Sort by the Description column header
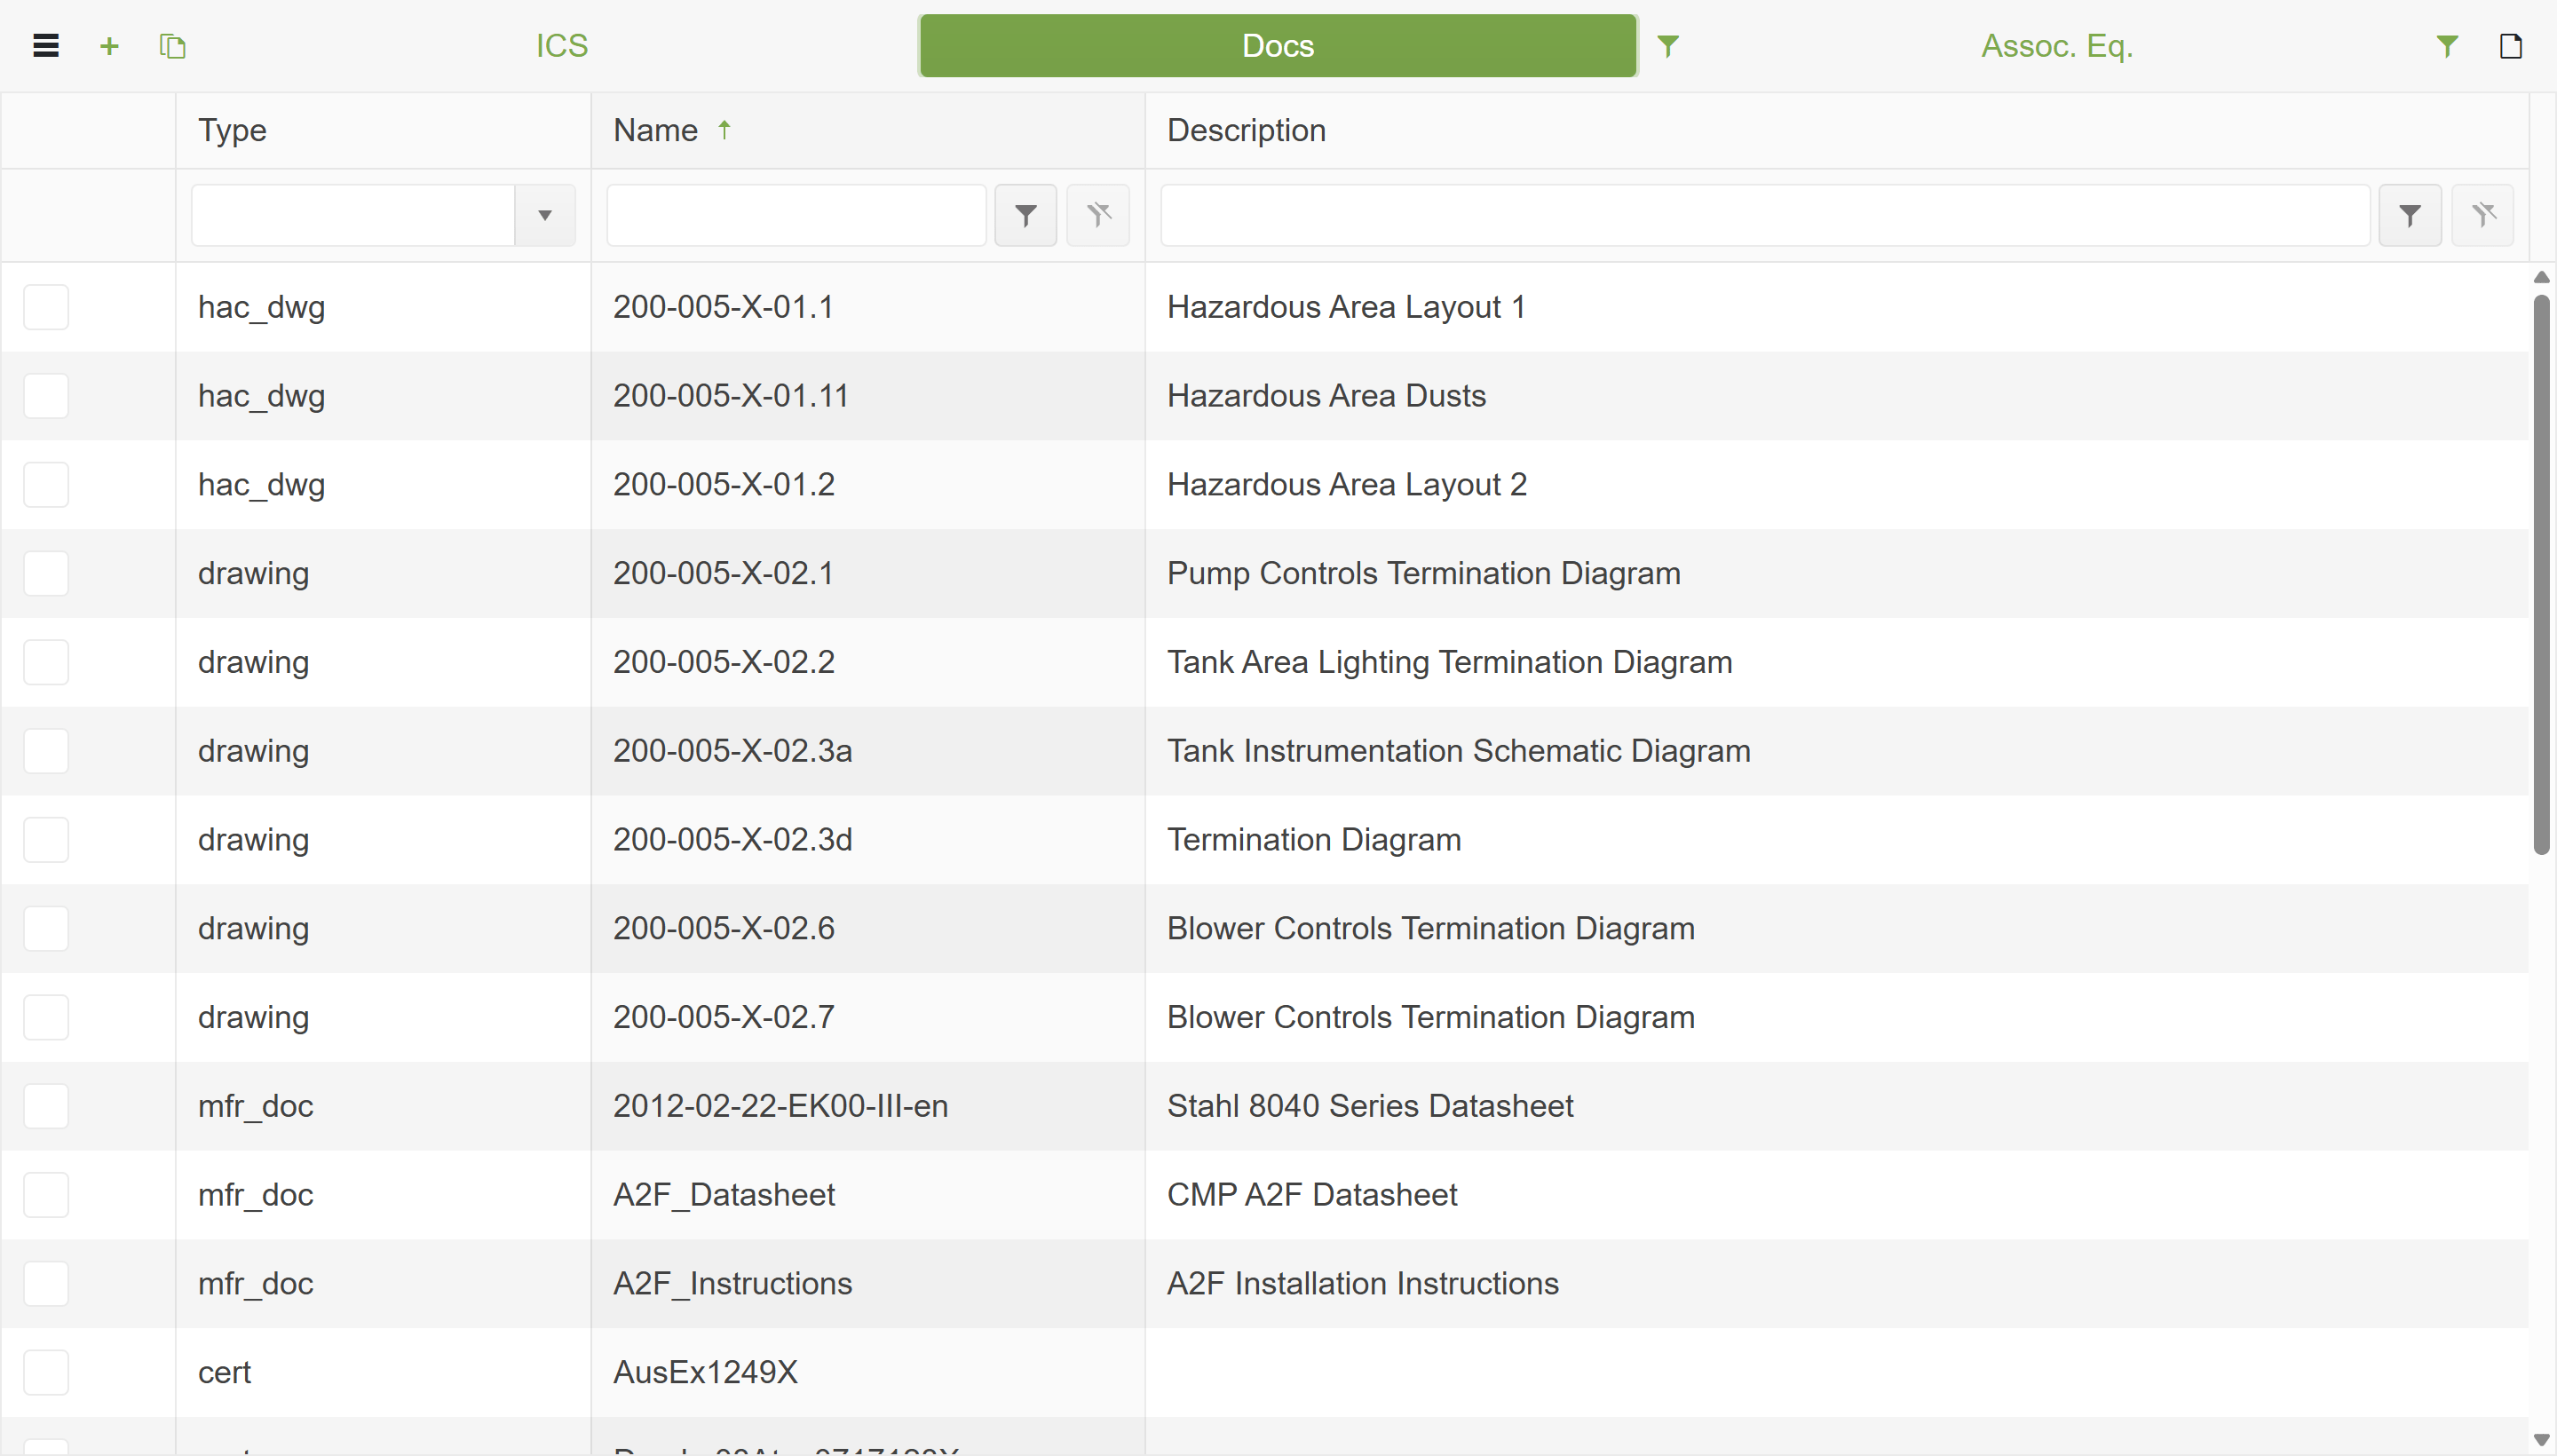2557x1456 pixels. [1837, 130]
